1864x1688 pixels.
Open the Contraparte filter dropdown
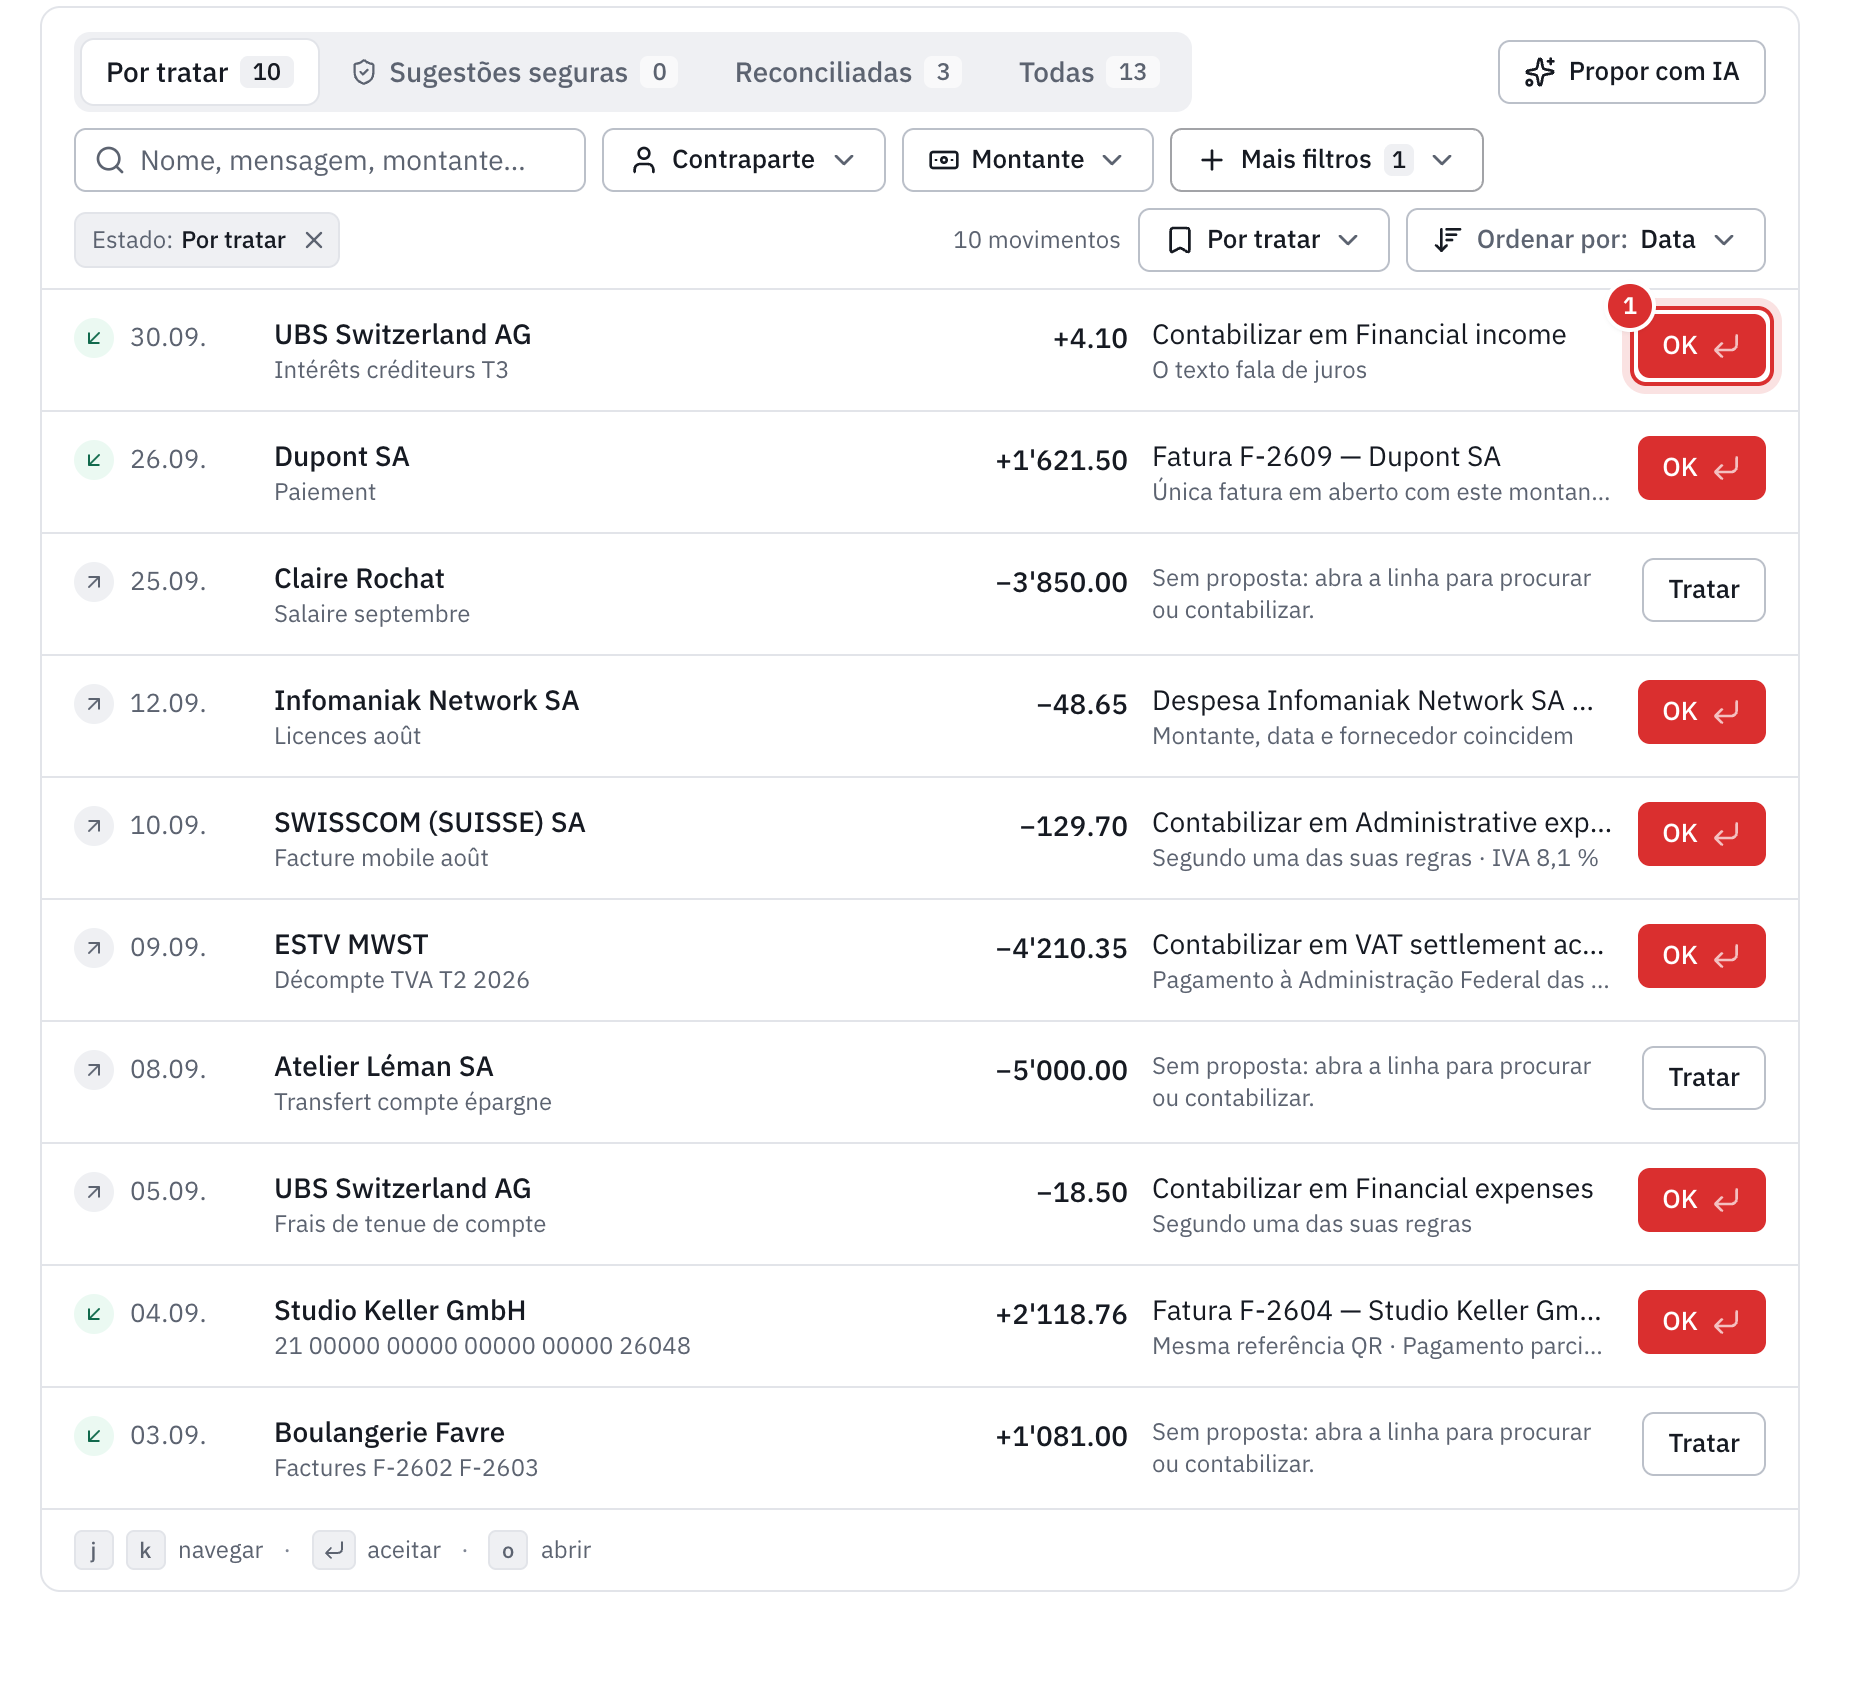[x=743, y=160]
